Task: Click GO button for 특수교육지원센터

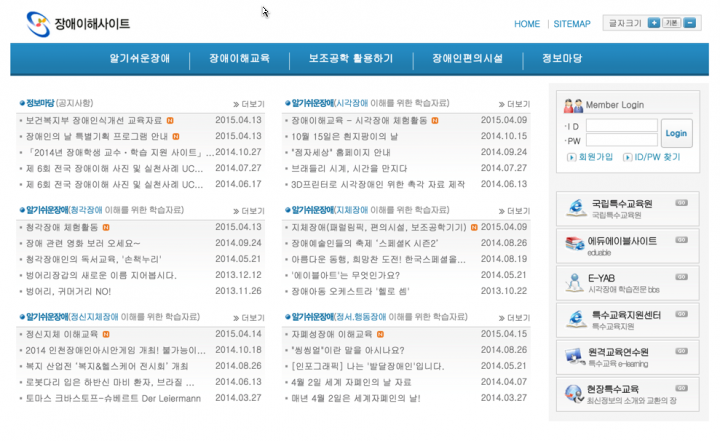Action: click(x=681, y=314)
